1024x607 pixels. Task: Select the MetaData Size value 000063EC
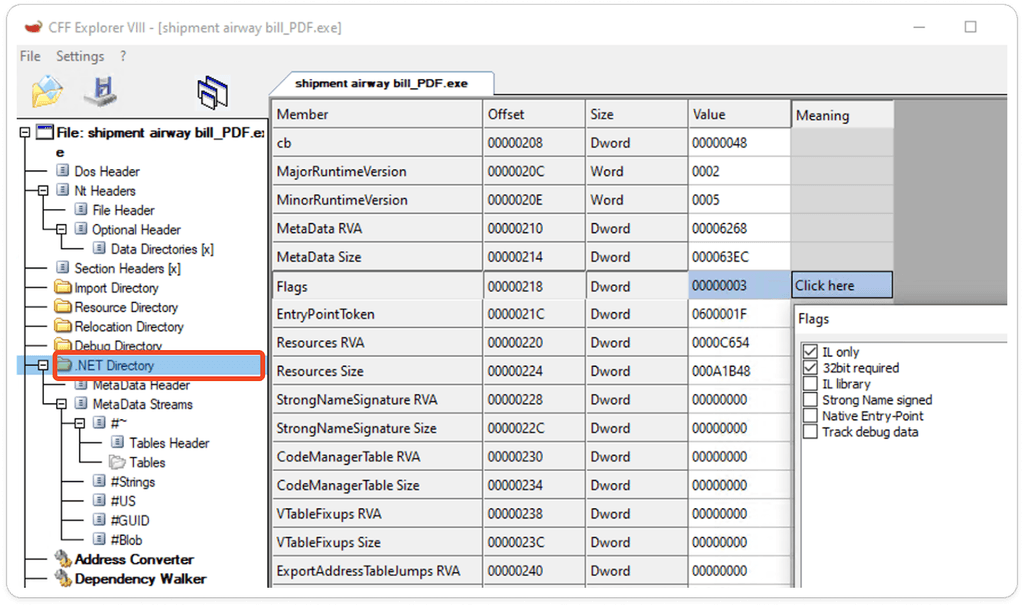click(739, 257)
